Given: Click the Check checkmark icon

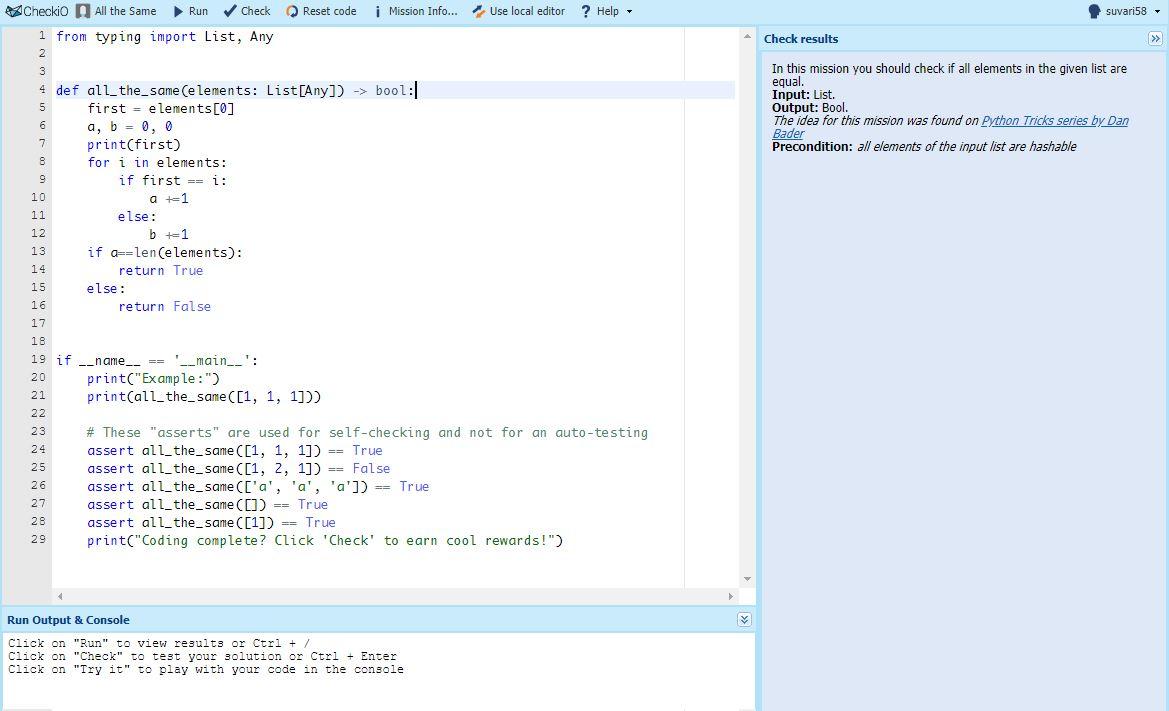Looking at the screenshot, I should [230, 11].
